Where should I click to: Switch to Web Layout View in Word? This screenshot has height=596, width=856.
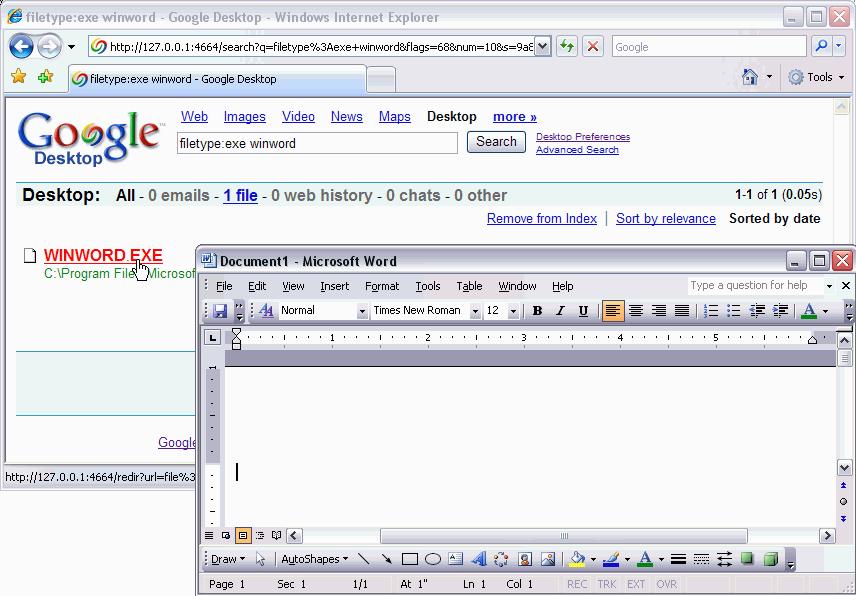(x=226, y=535)
